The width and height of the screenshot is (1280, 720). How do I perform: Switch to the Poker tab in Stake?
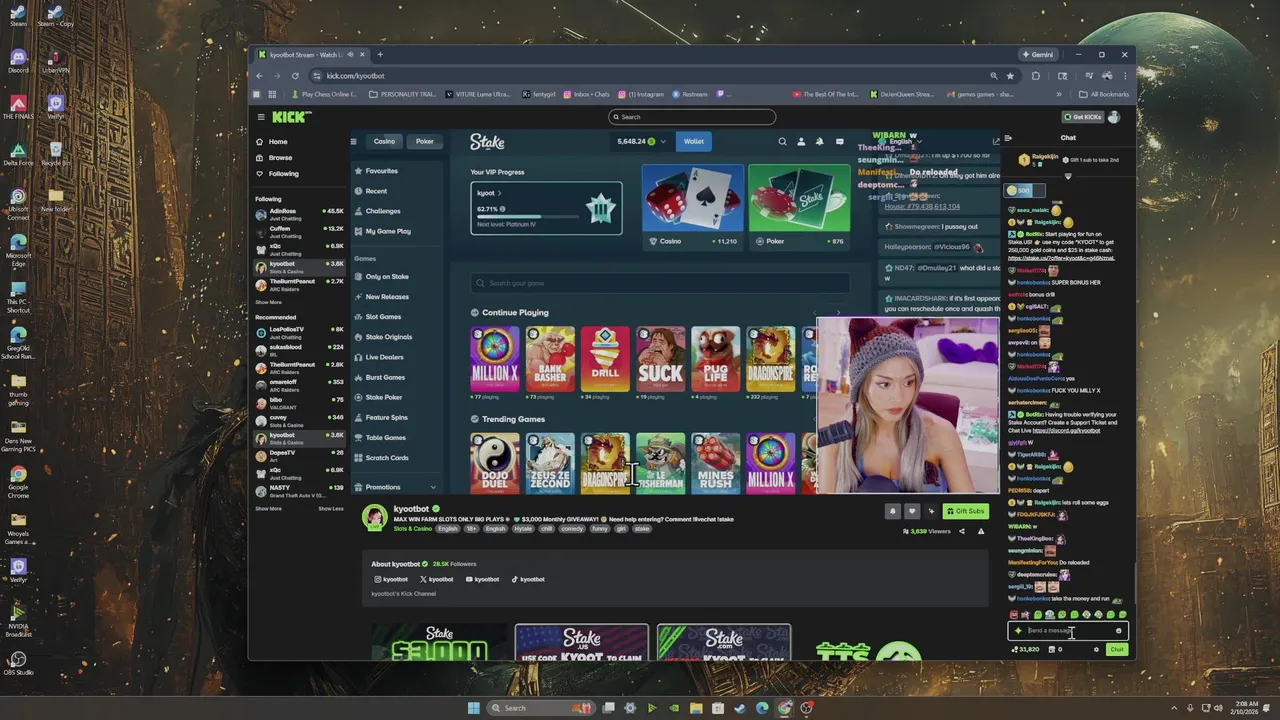(x=425, y=141)
